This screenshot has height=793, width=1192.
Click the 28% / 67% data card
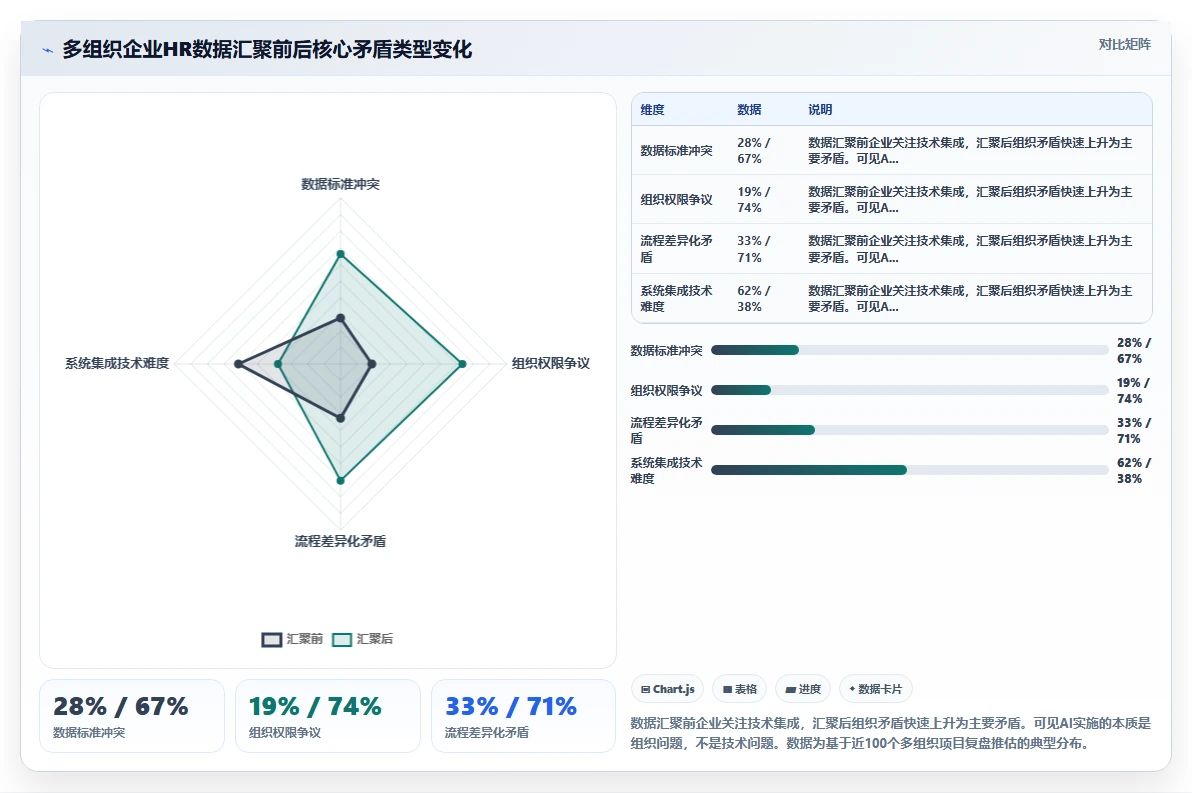(132, 715)
